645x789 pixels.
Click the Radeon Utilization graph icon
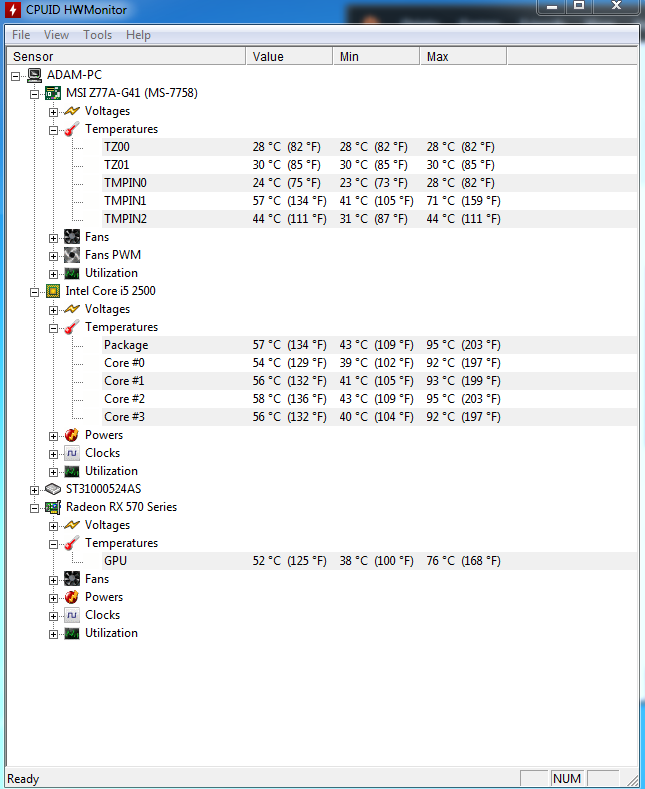(x=72, y=633)
